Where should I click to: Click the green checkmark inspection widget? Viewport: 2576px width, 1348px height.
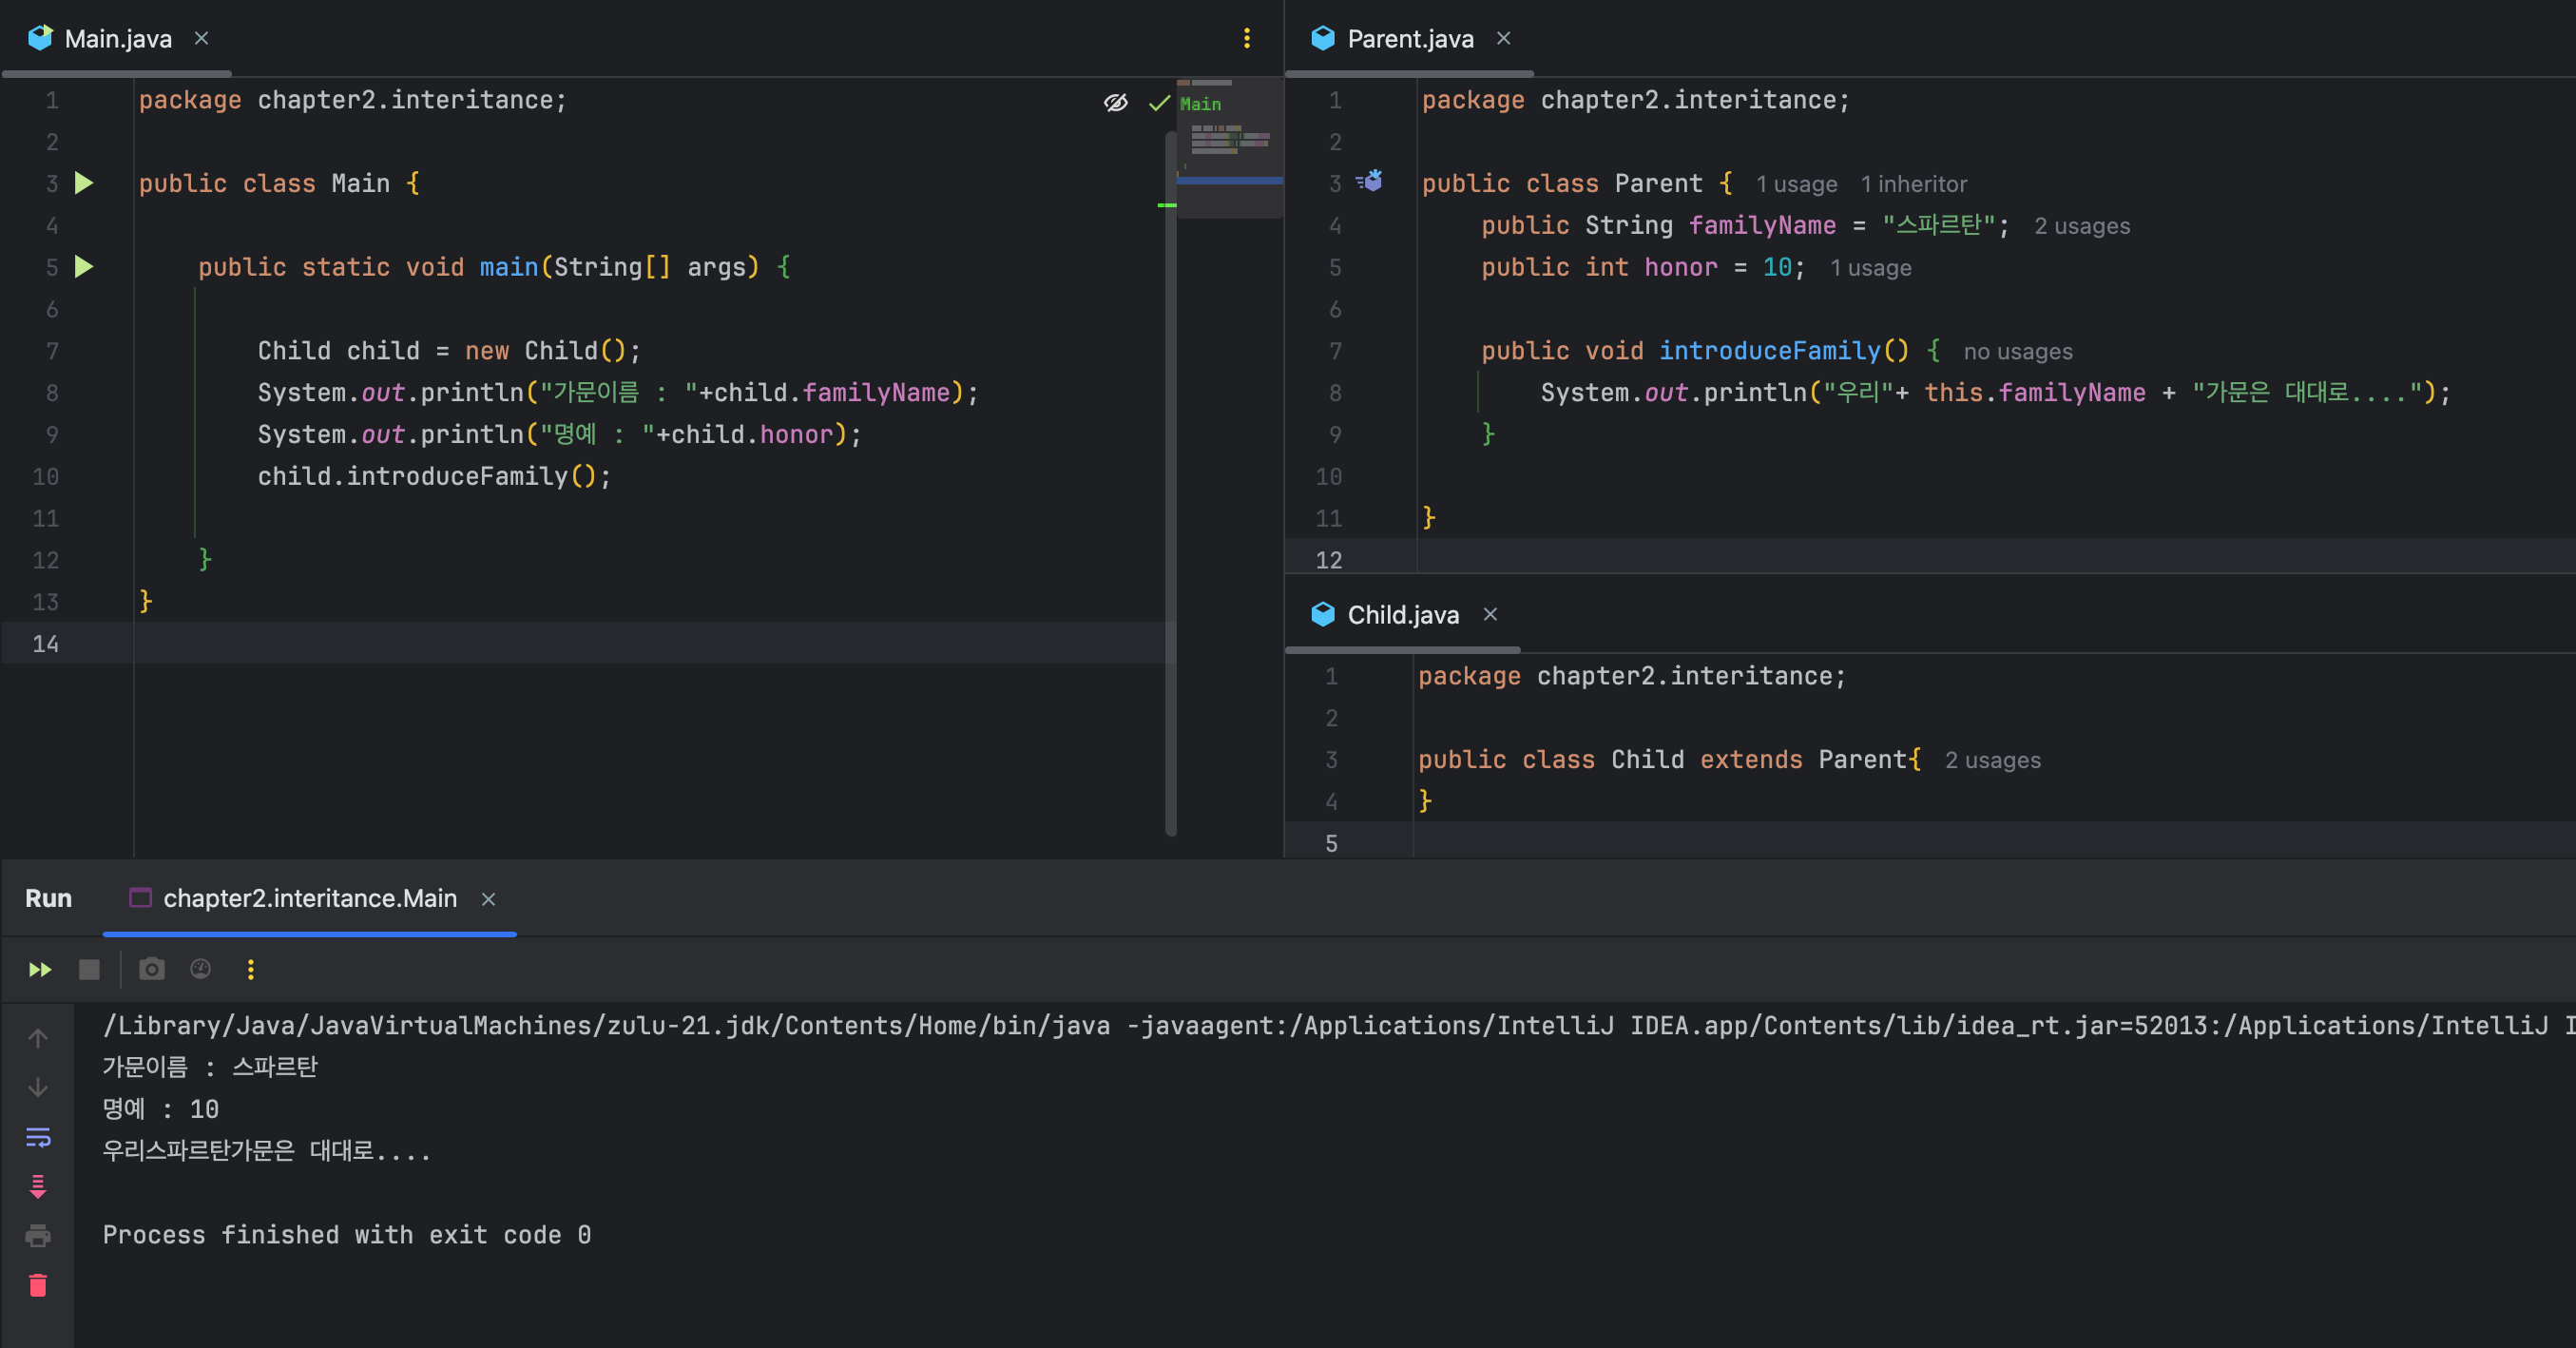[1159, 102]
